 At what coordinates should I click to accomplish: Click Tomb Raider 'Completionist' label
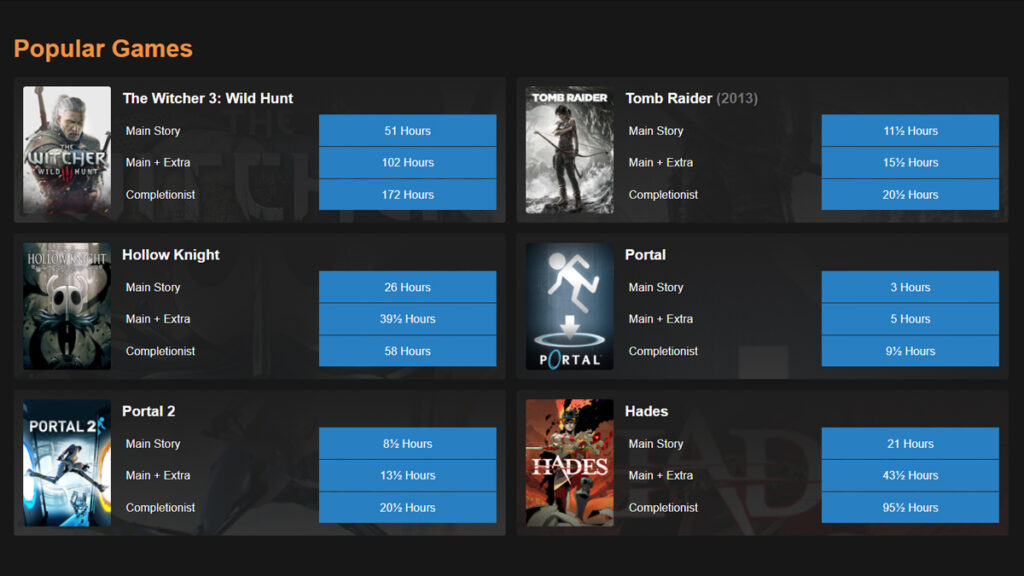(x=664, y=195)
